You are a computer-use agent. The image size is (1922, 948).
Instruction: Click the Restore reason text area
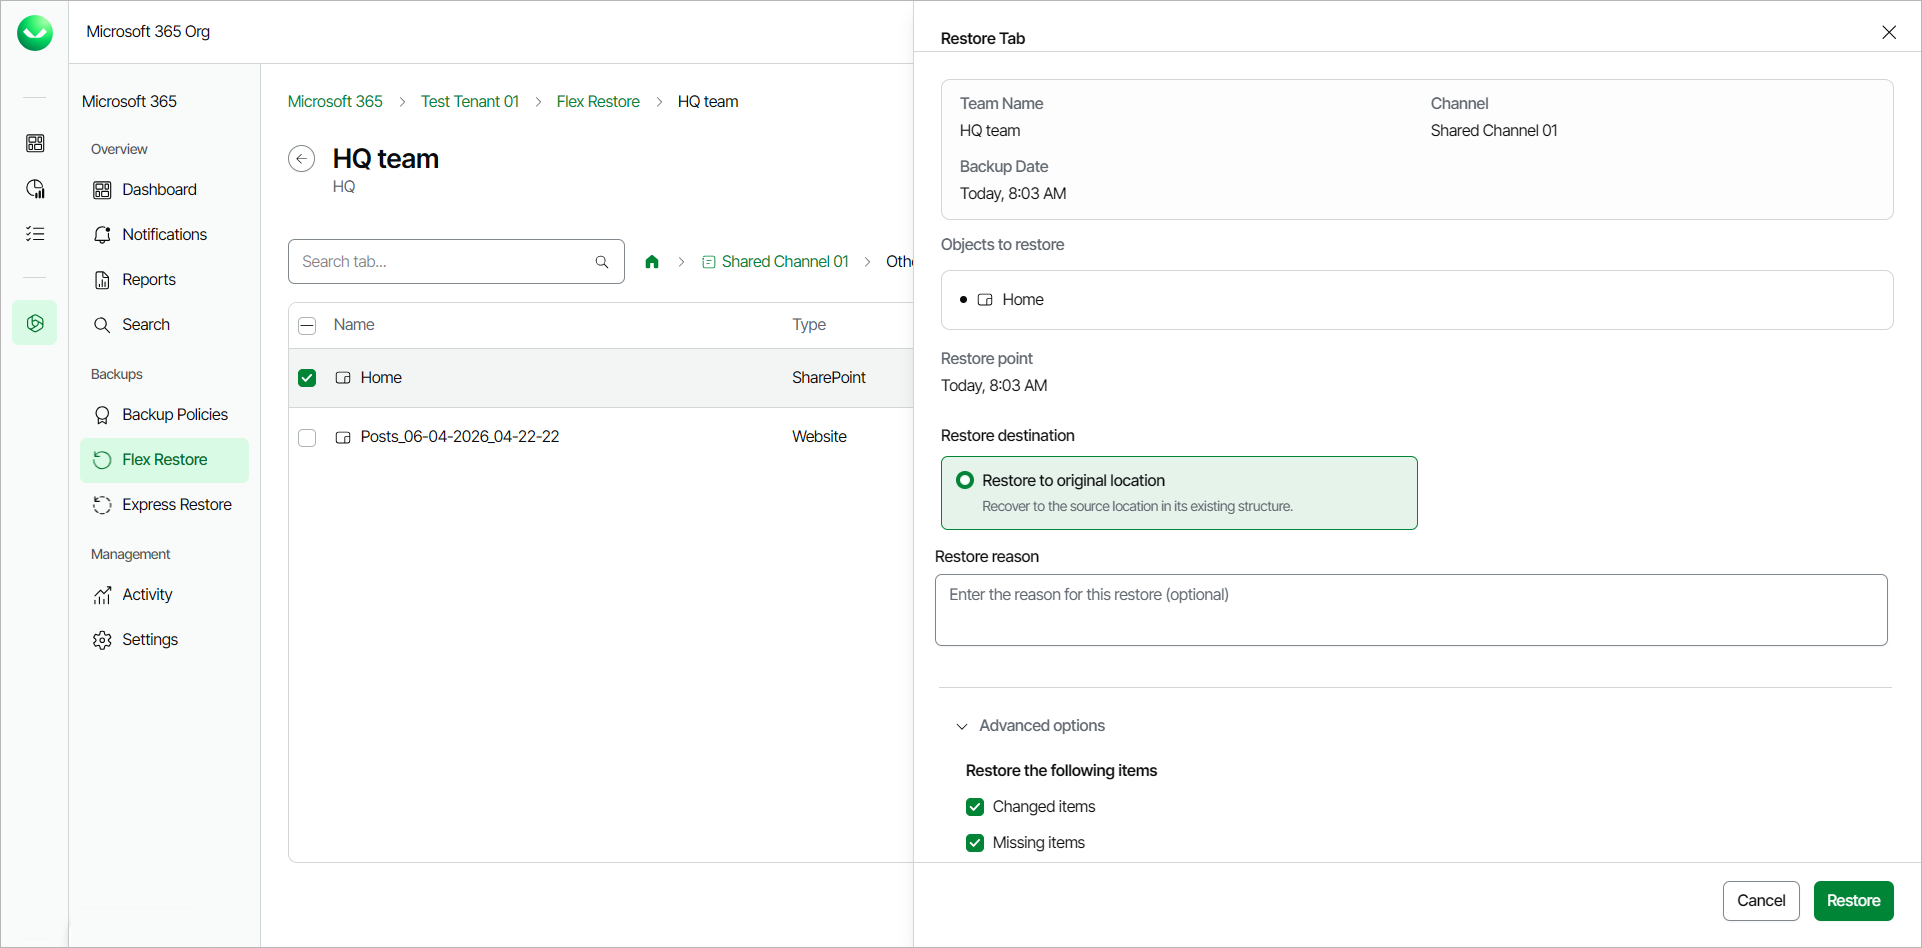coord(1411,610)
